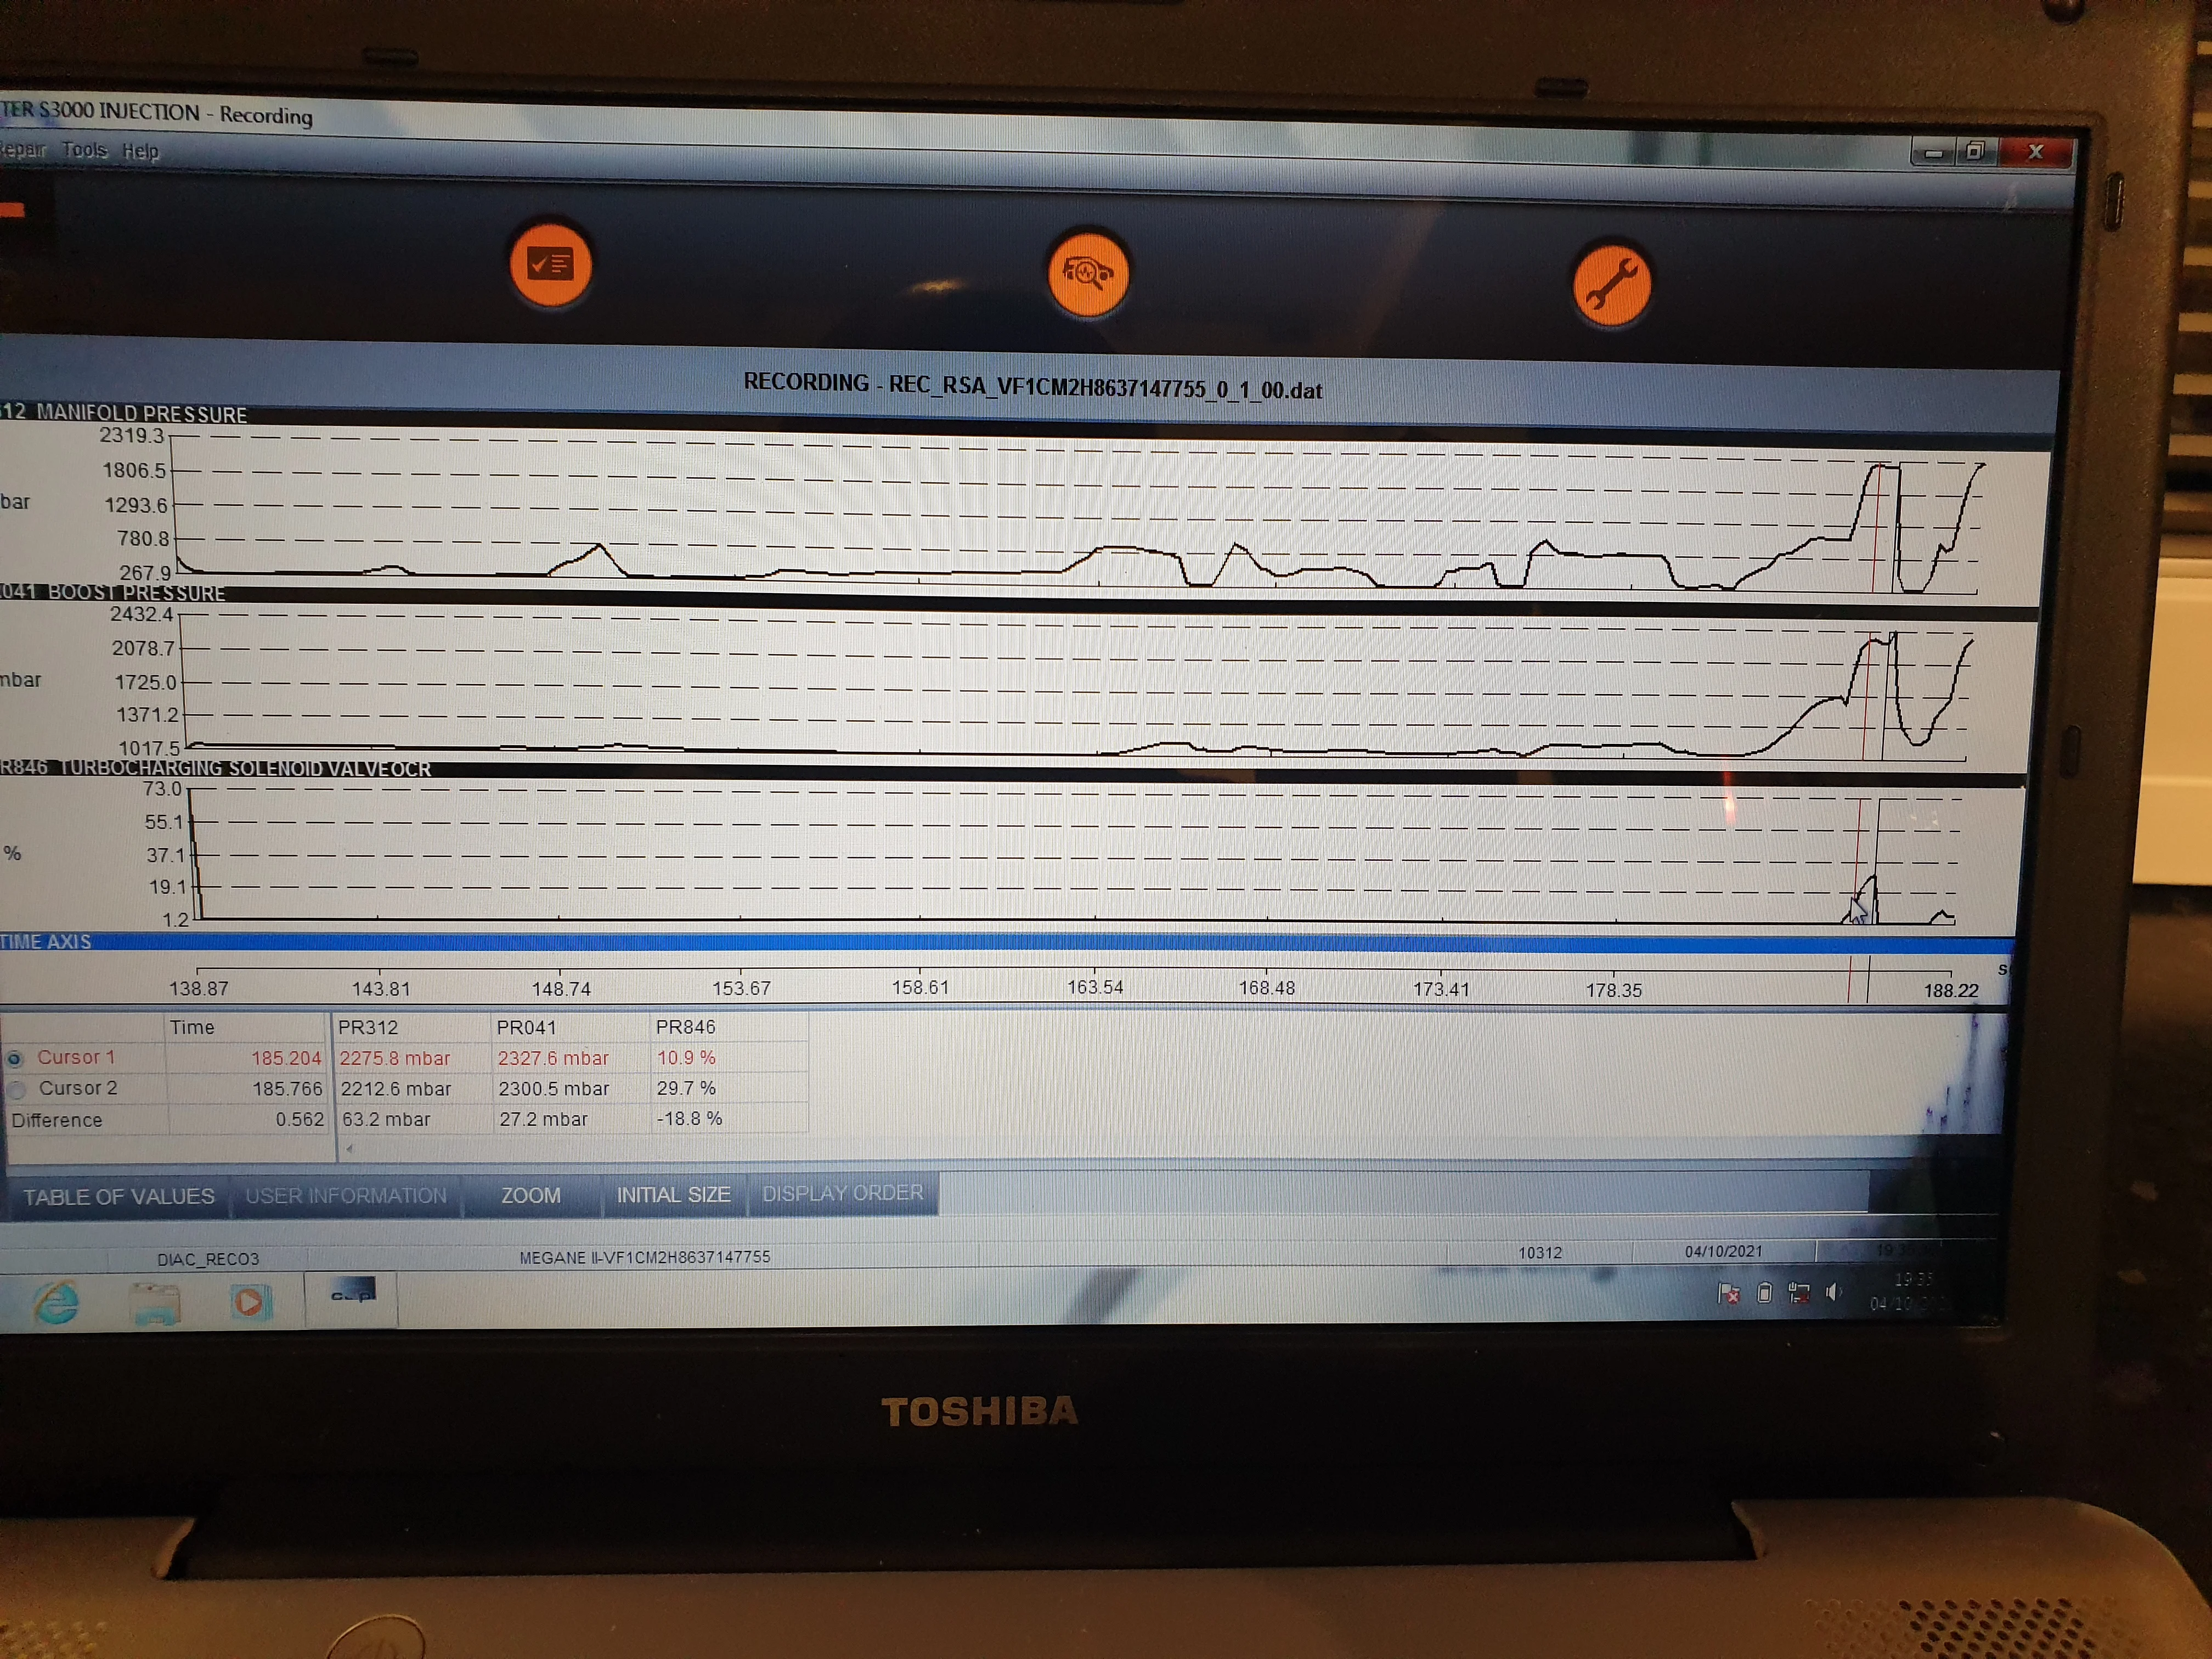Open the vehicle diagnostic magnifier icon
The height and width of the screenshot is (1659, 2212).
(1088, 273)
